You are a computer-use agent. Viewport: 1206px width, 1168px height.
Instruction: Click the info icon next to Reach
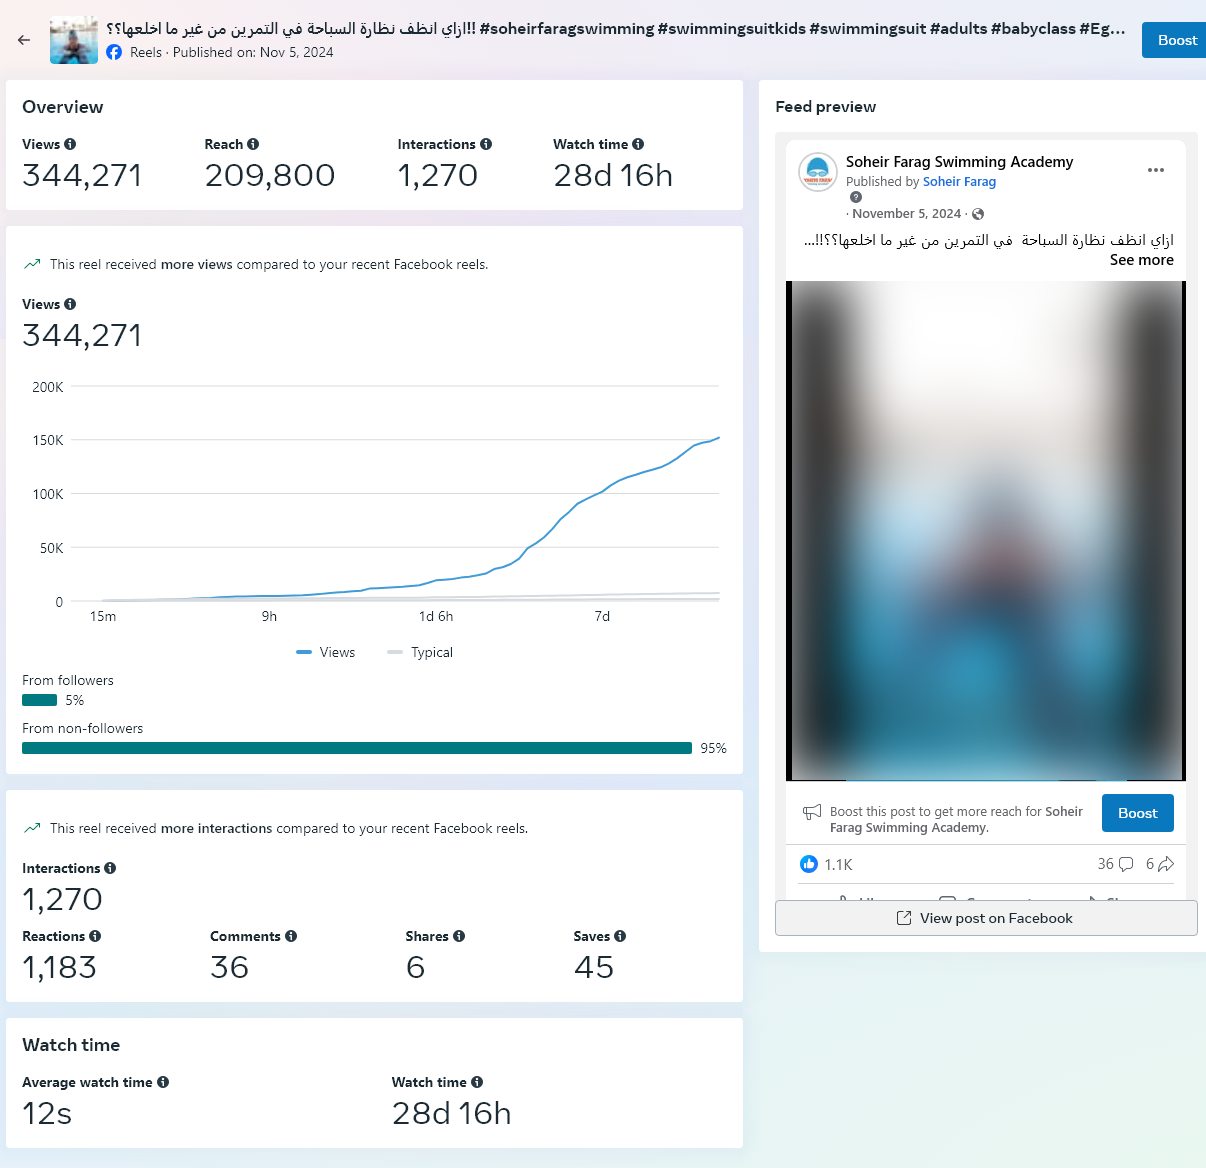click(x=253, y=144)
